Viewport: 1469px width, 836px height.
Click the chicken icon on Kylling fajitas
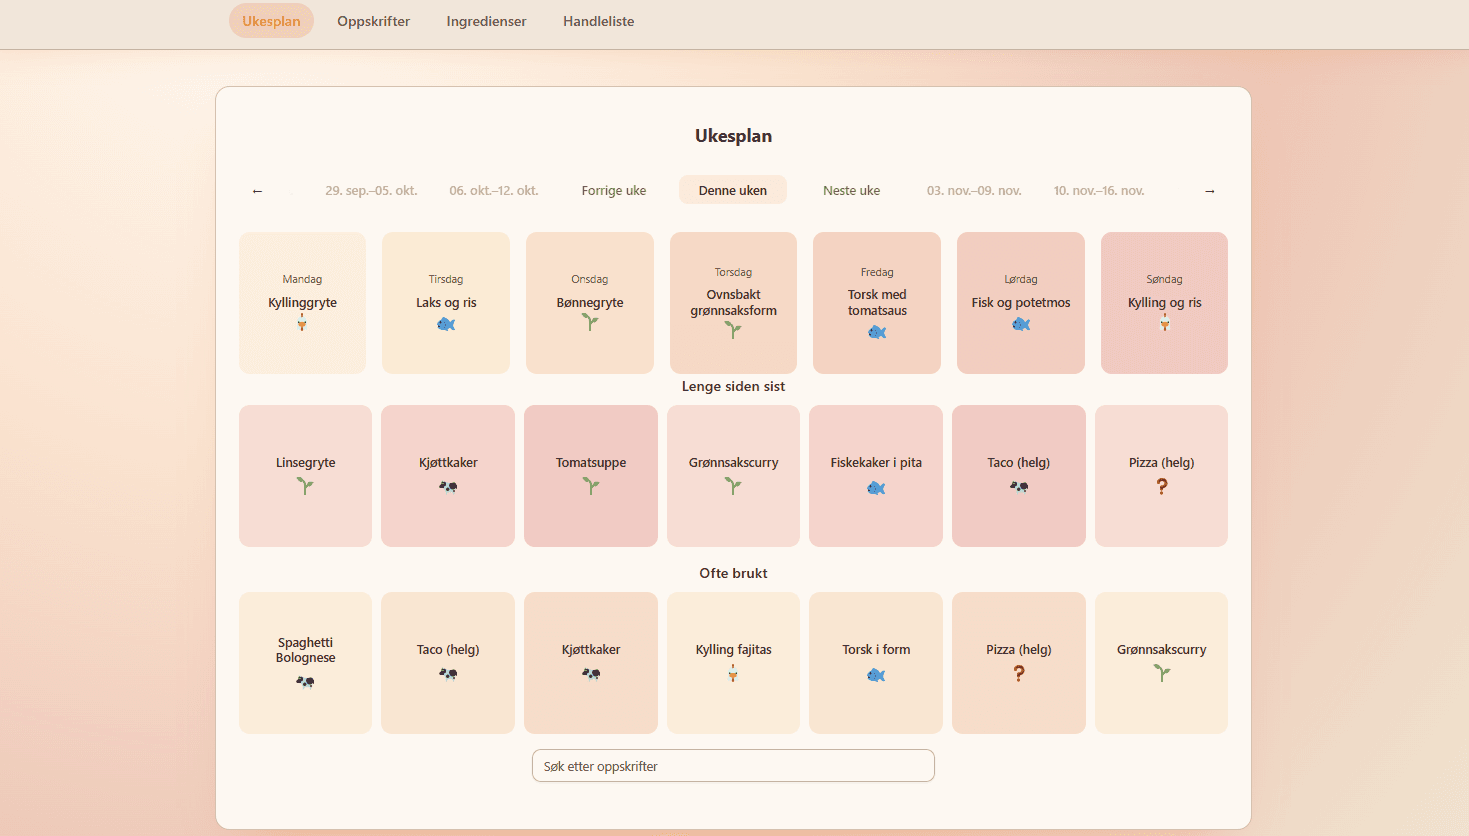coord(733,674)
